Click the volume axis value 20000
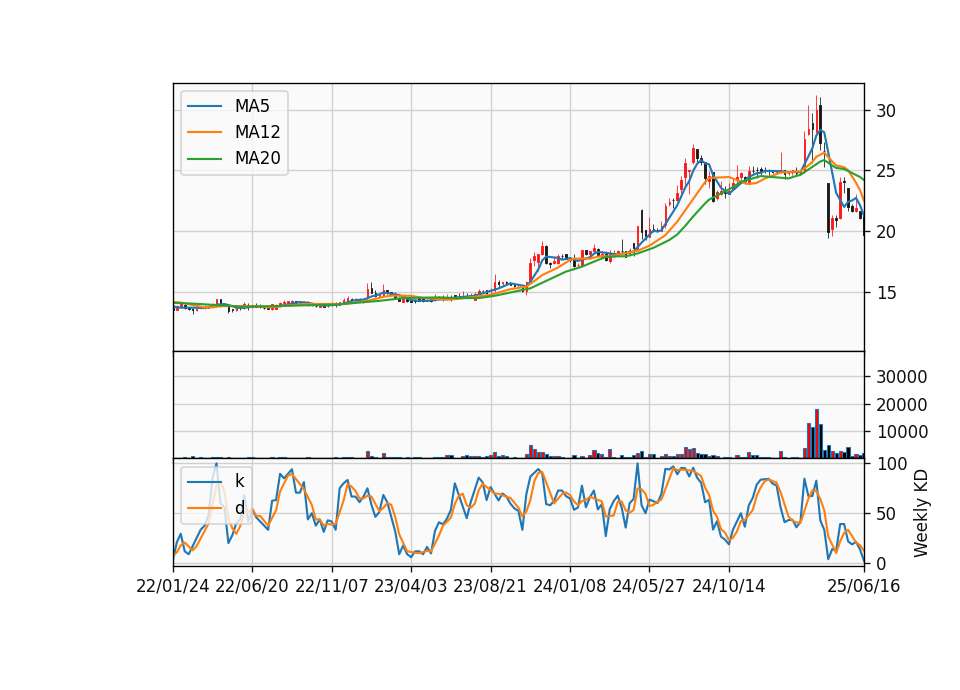Viewport: 960px width, 690px height. (x=901, y=405)
